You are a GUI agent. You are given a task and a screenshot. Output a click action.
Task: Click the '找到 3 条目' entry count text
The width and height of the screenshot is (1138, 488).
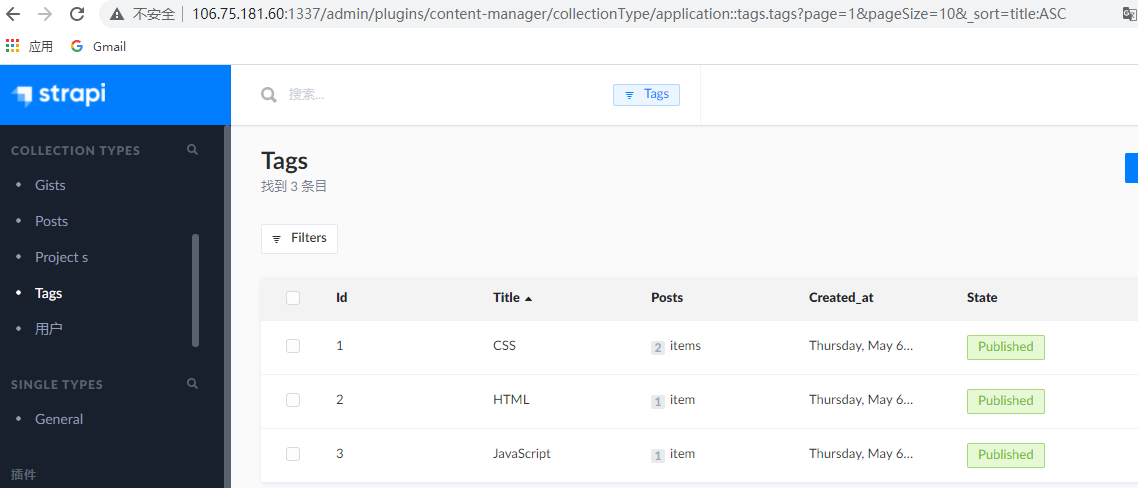(294, 187)
